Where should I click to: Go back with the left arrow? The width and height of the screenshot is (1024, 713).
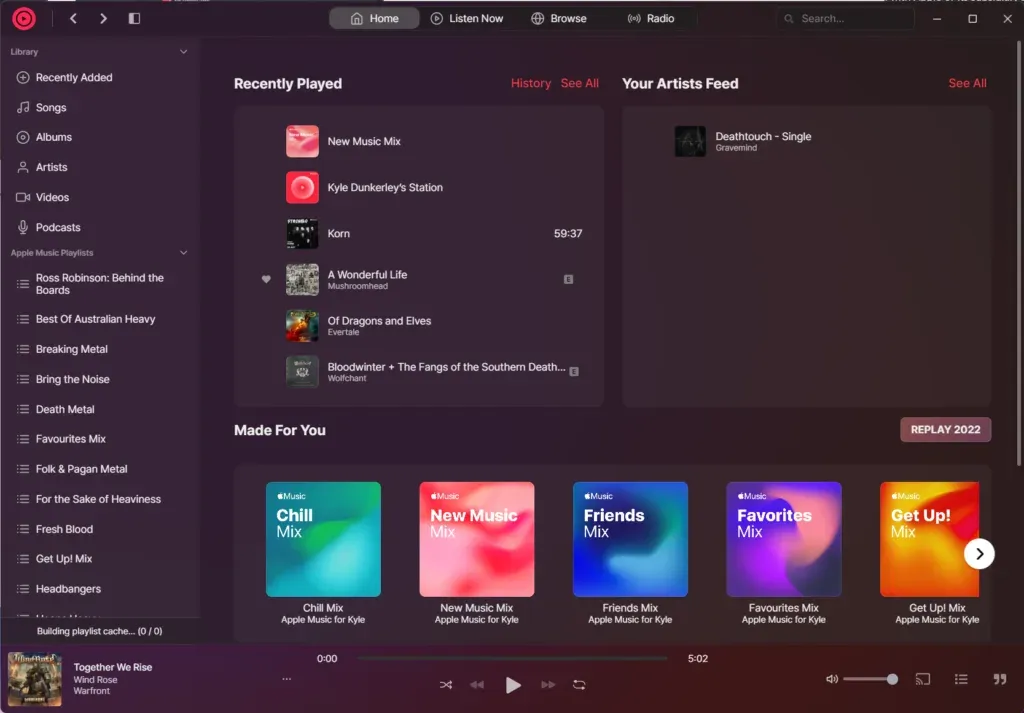tap(73, 18)
